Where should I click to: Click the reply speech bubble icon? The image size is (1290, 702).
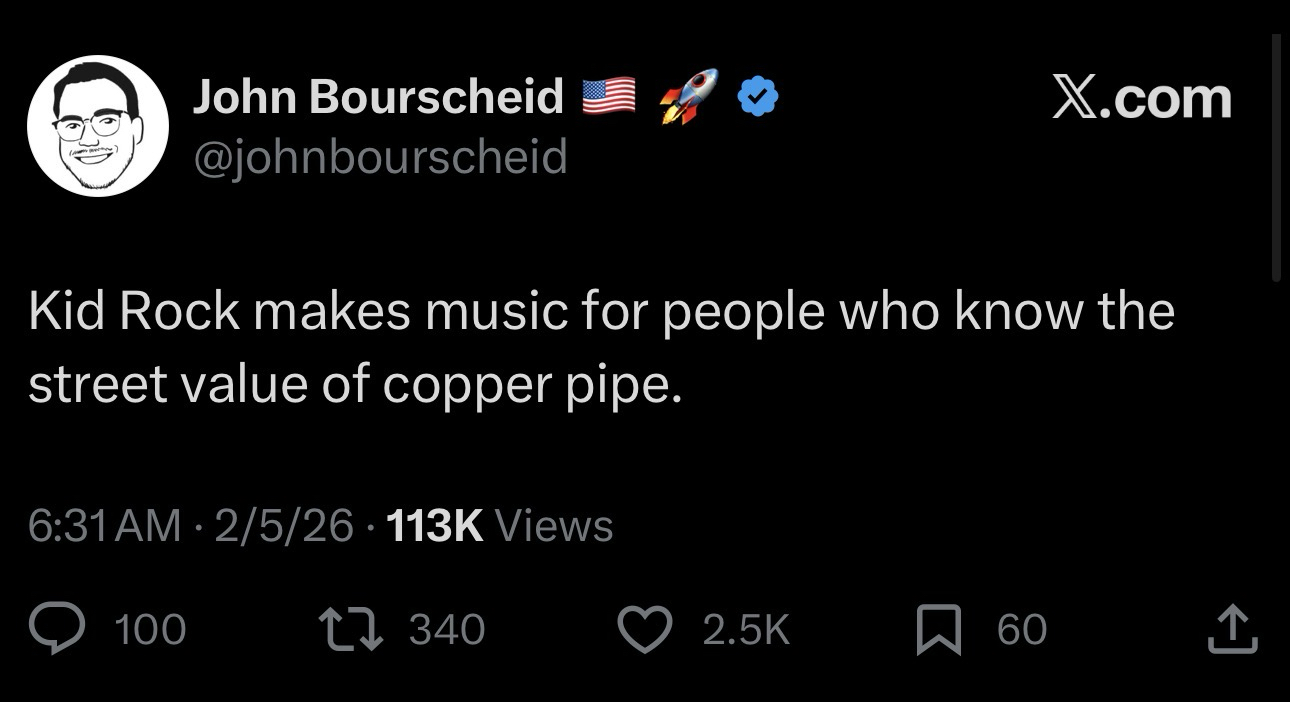59,629
